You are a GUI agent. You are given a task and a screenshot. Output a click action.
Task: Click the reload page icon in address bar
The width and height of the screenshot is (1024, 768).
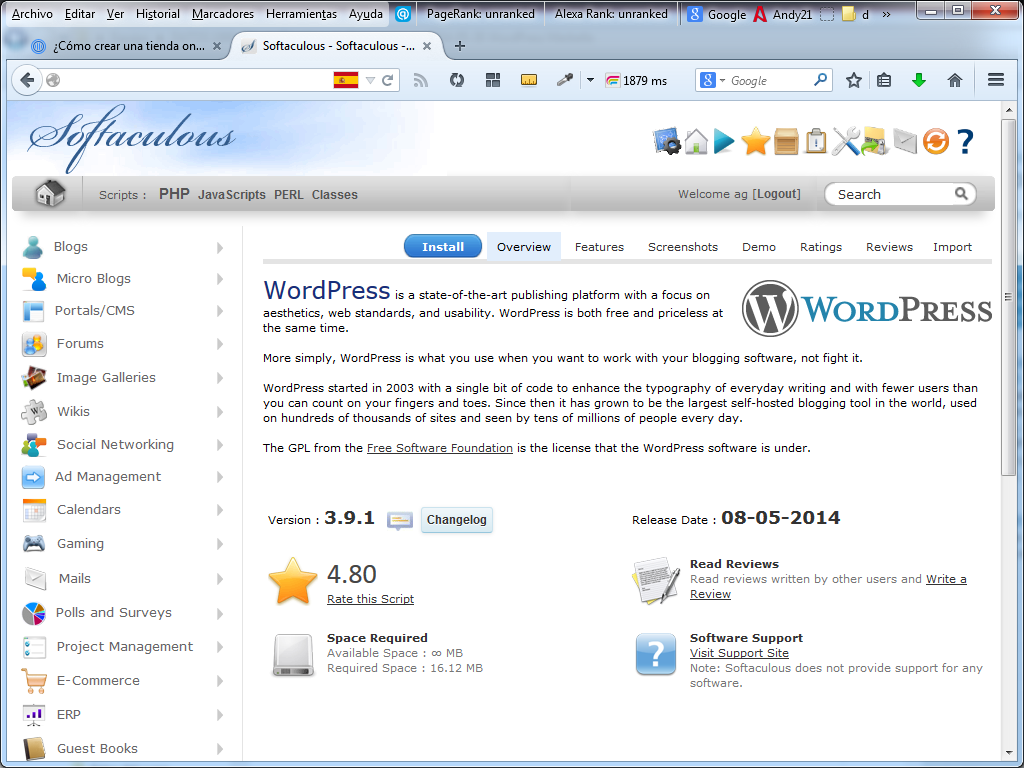coord(387,80)
